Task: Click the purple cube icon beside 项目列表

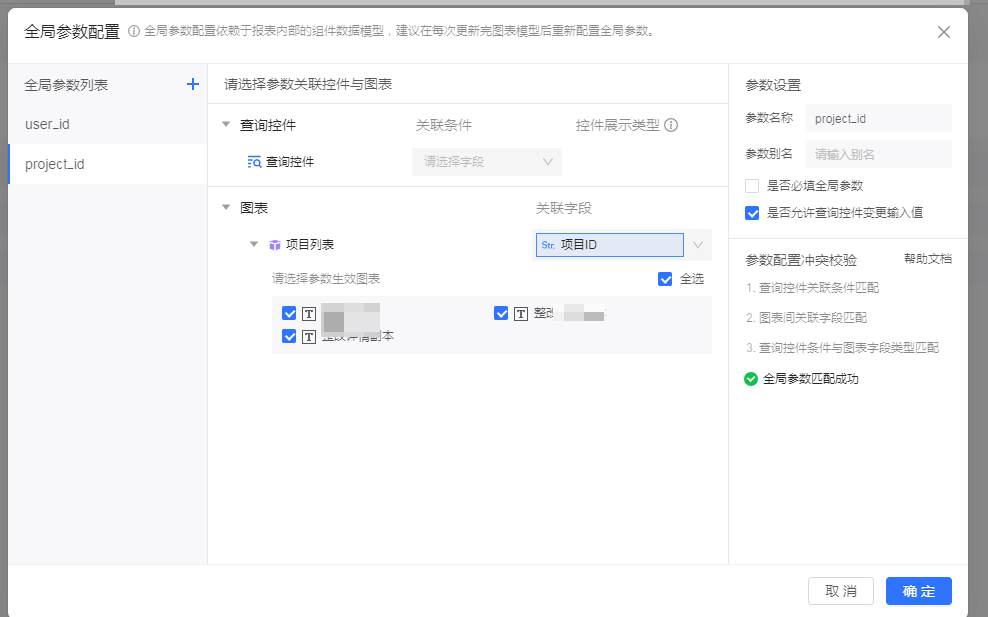Action: pos(275,245)
